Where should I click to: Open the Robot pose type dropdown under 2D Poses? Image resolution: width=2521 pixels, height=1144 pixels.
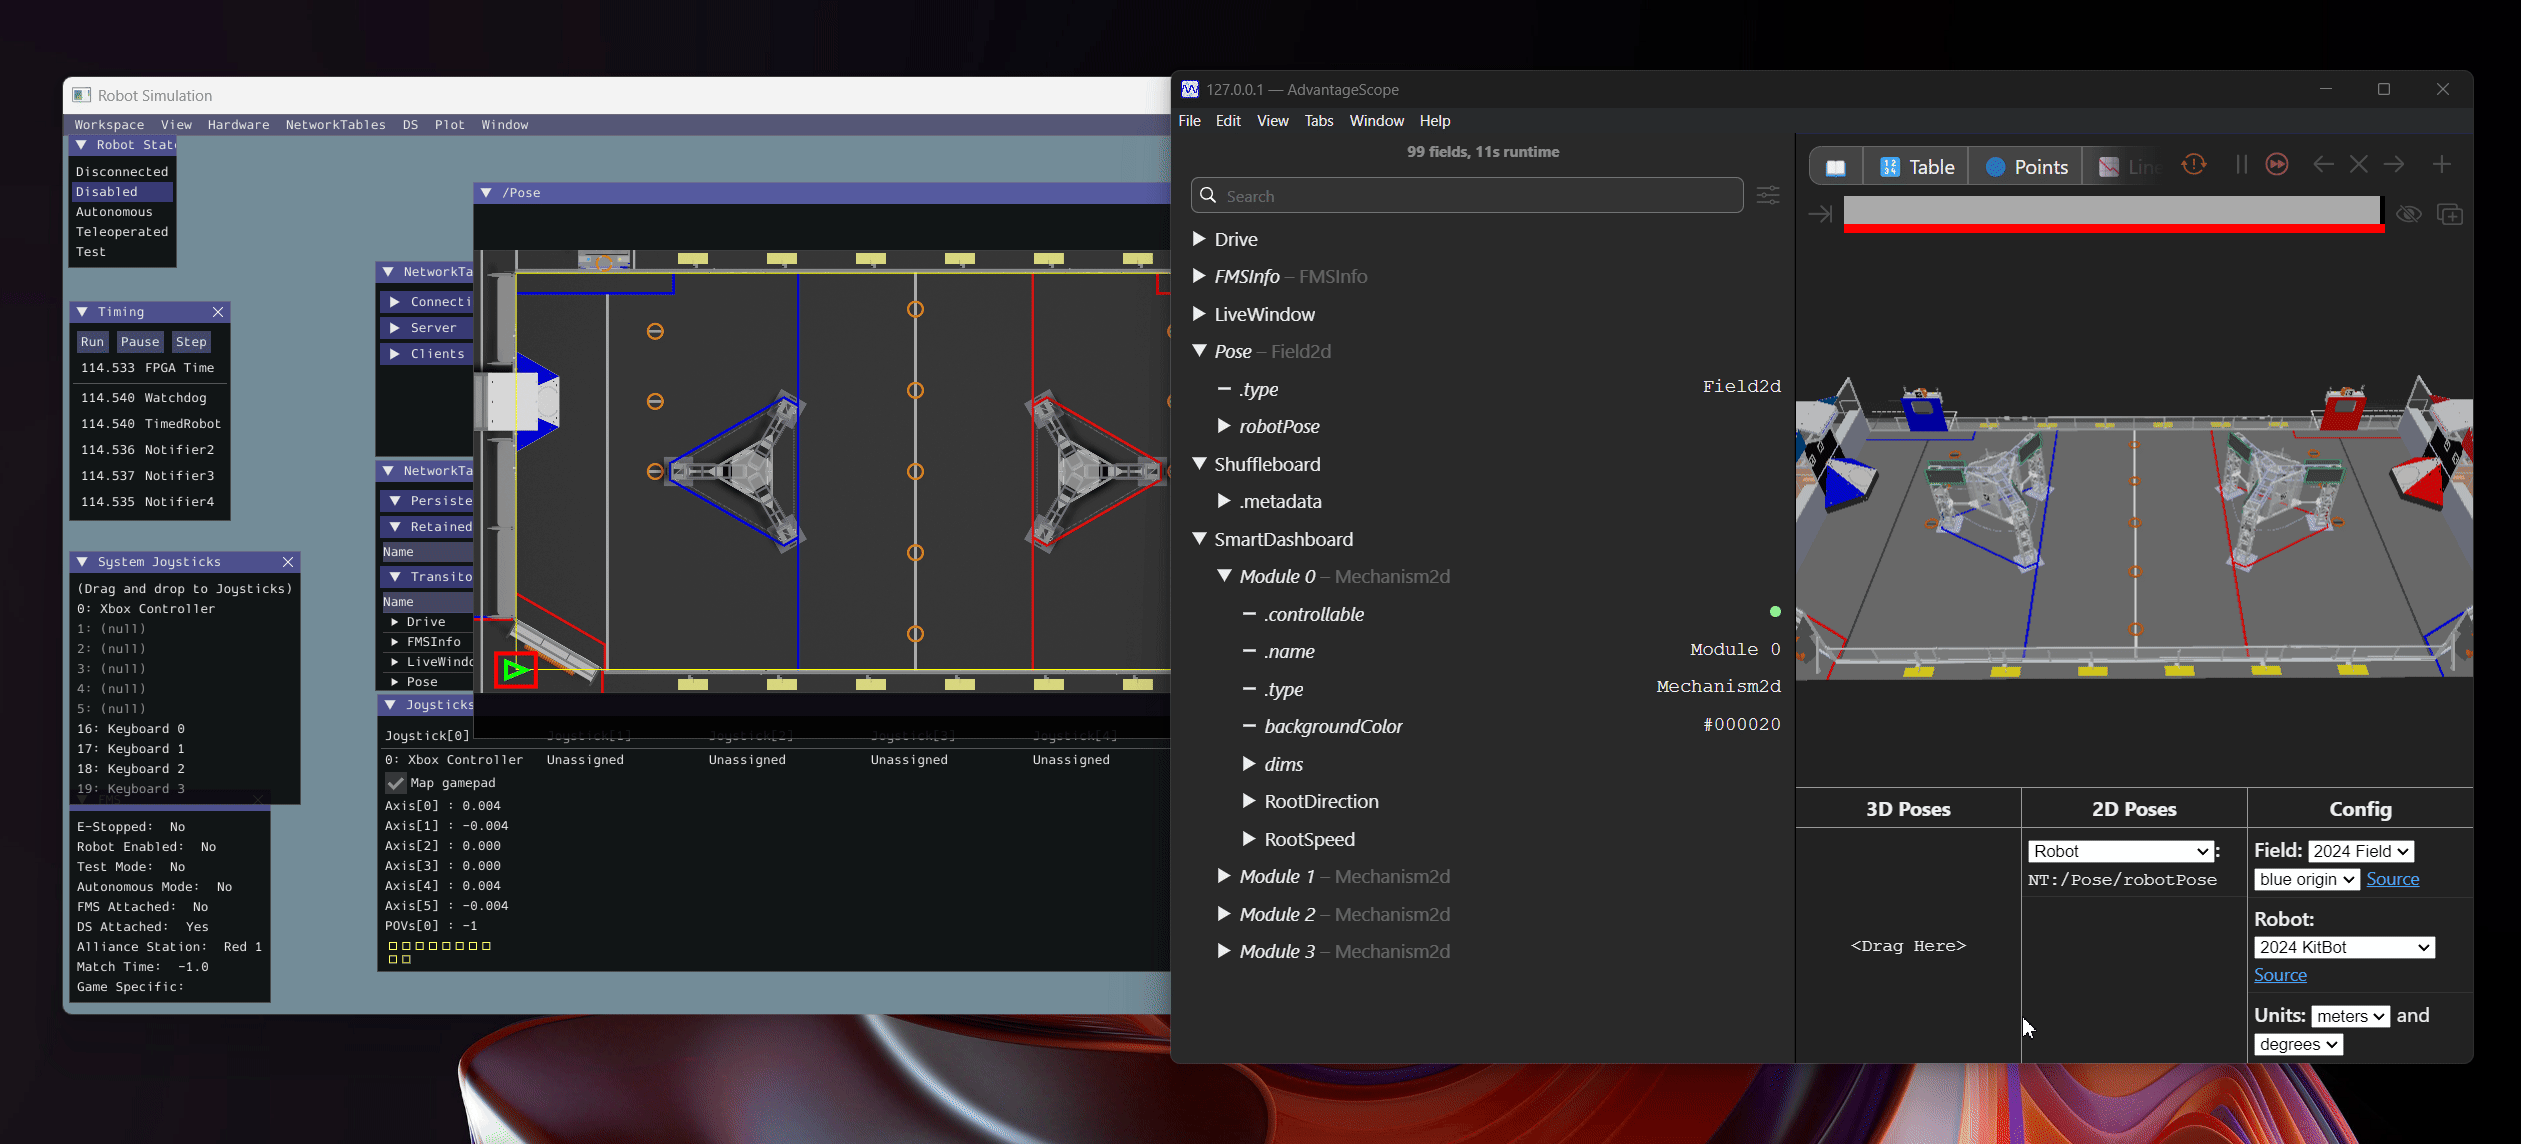click(2120, 851)
